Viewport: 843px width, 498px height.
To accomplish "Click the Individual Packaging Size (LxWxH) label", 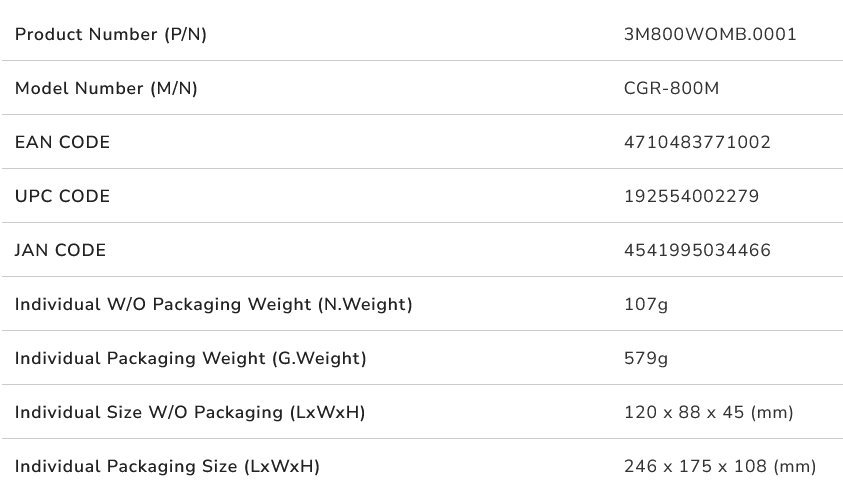I will 166,466.
